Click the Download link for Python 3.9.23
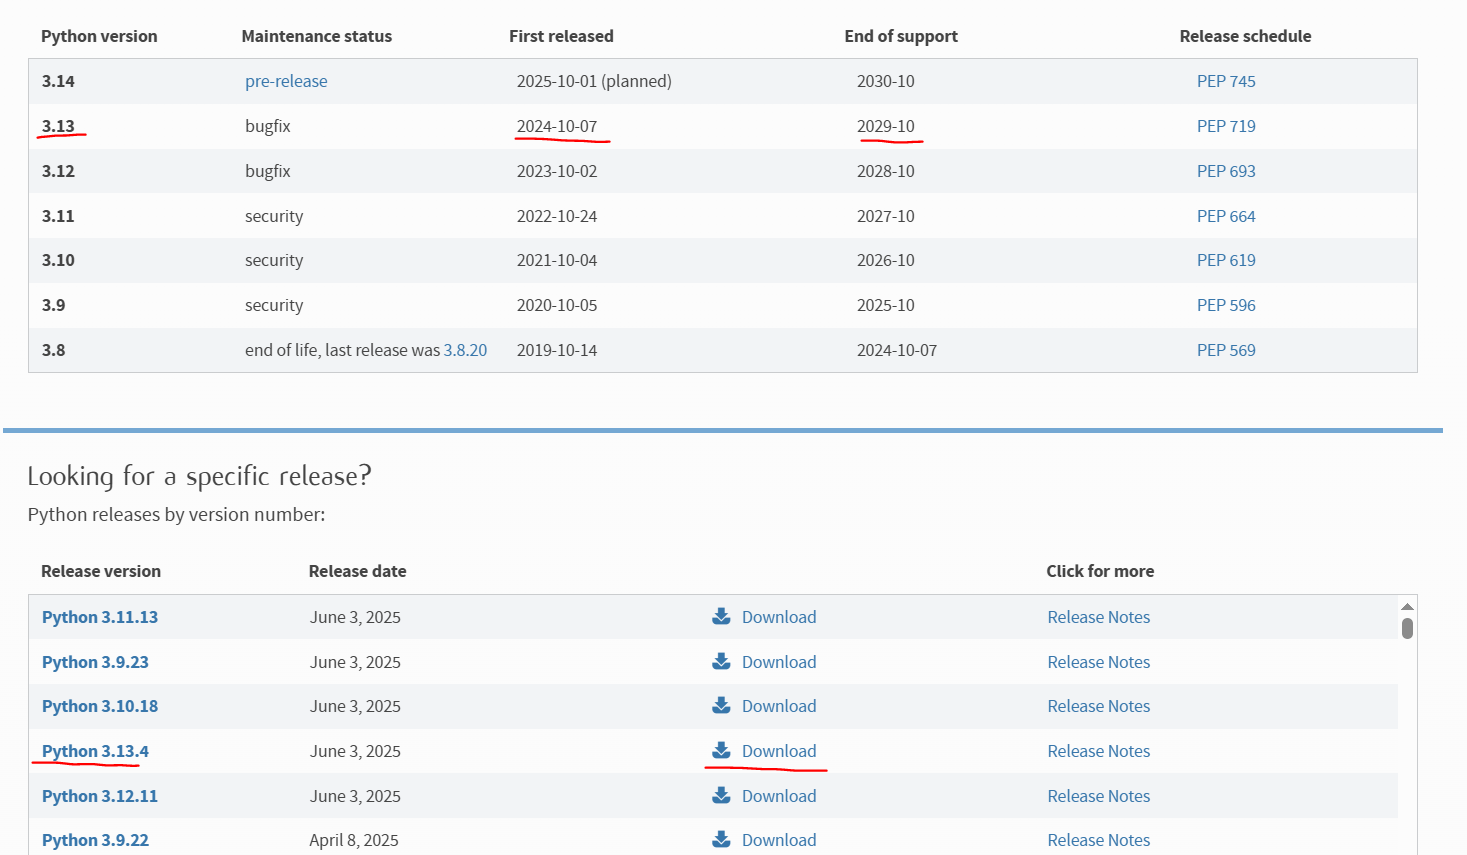The height and width of the screenshot is (855, 1467). (x=779, y=662)
